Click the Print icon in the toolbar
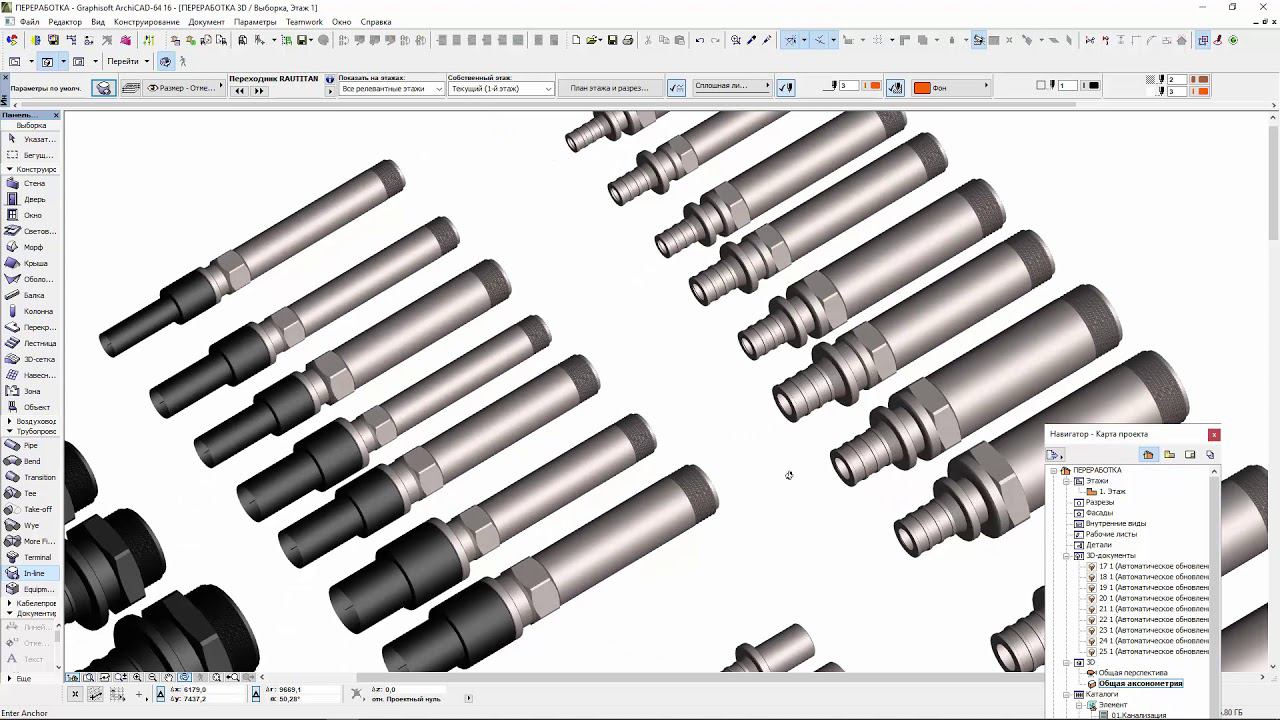 tap(628, 40)
